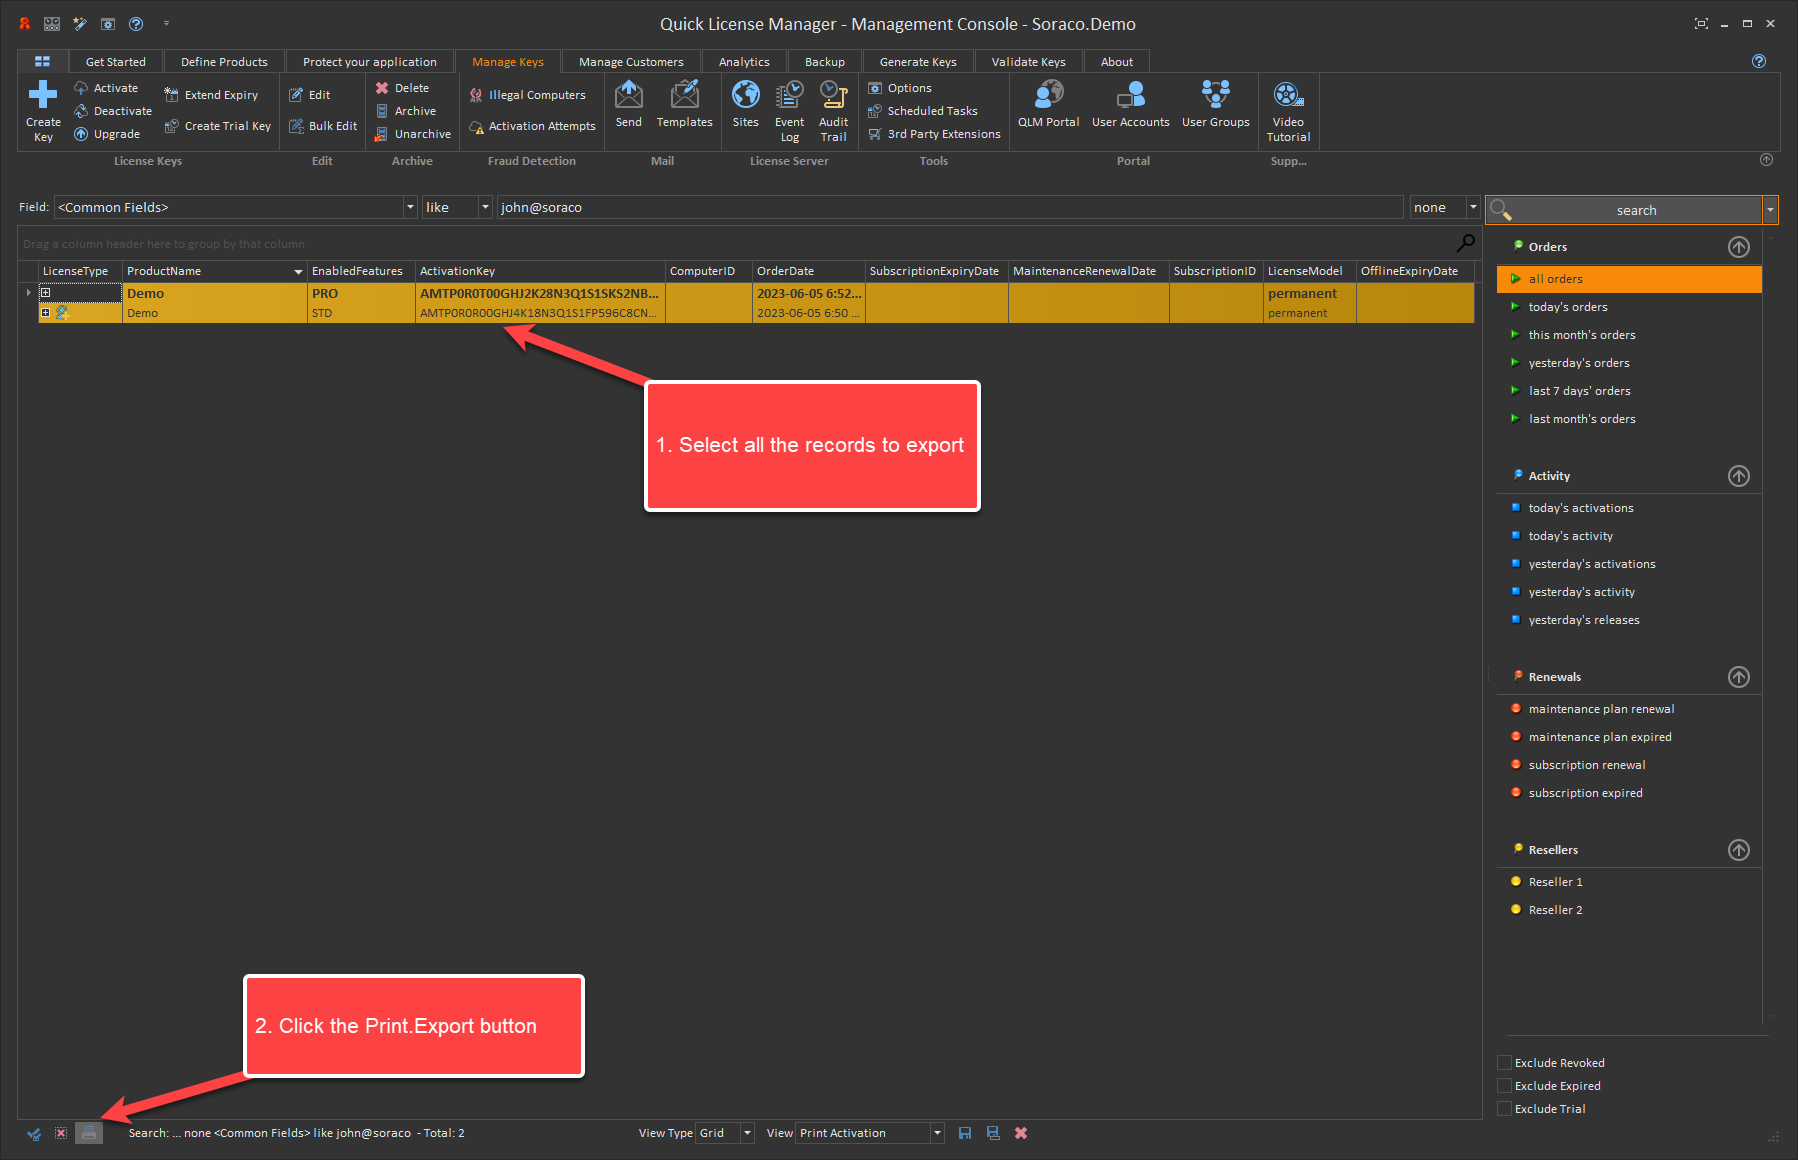
Task: Click Create Trial Key
Action: click(218, 126)
